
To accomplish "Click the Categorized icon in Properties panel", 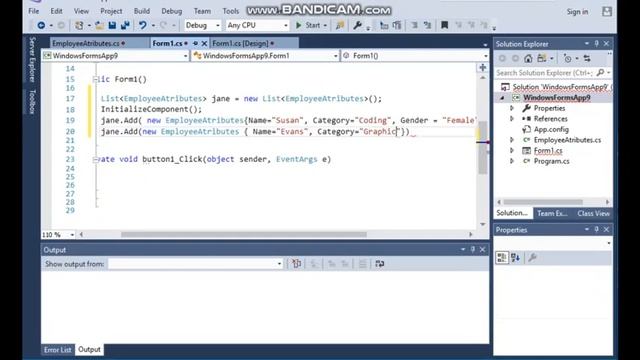I will pos(502,258).
